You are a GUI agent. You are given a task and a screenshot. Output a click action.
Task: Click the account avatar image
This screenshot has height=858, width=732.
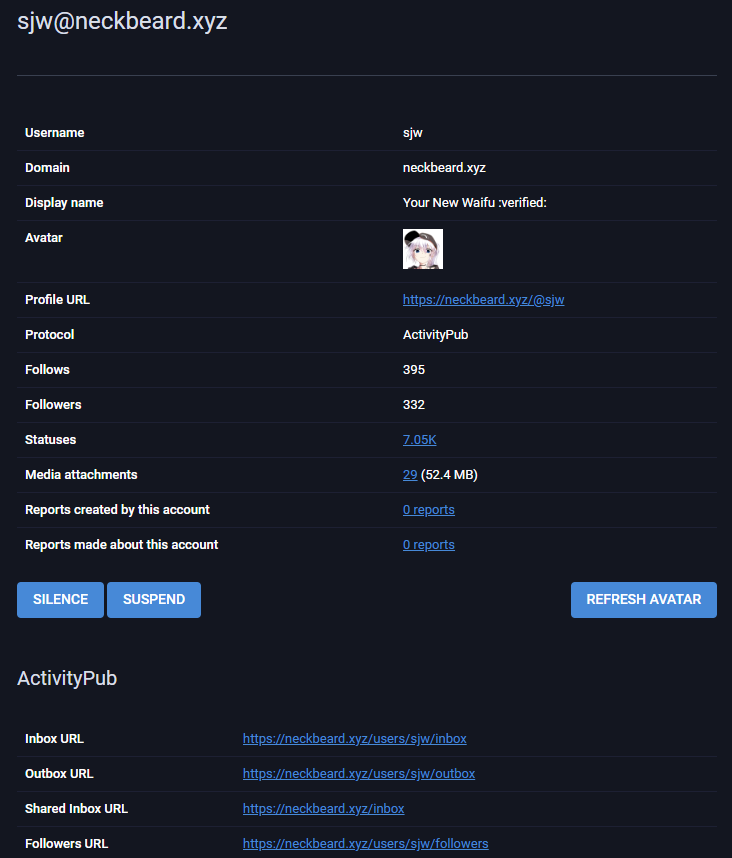(423, 249)
